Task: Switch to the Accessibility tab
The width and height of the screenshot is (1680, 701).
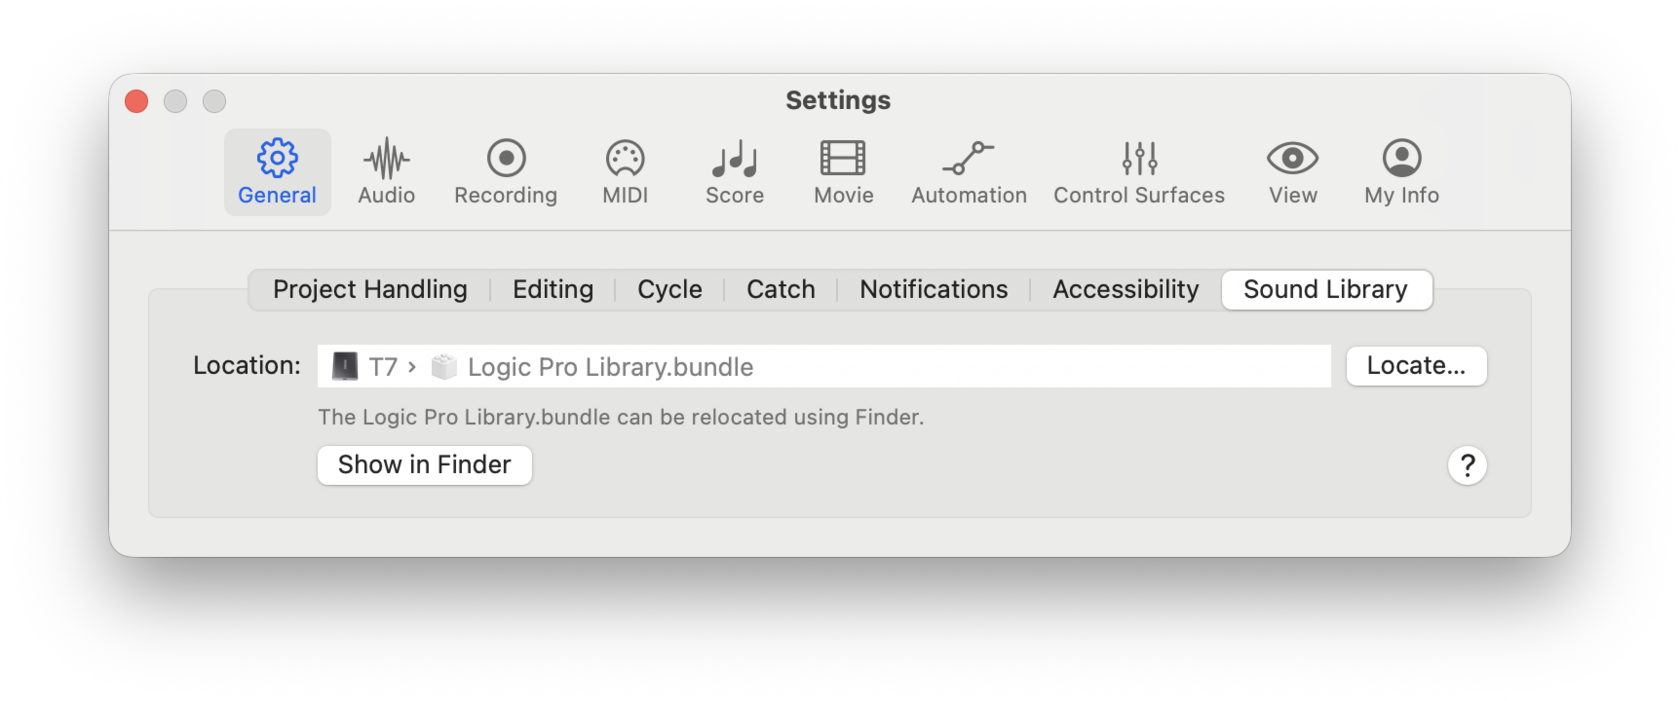Action: click(x=1125, y=290)
